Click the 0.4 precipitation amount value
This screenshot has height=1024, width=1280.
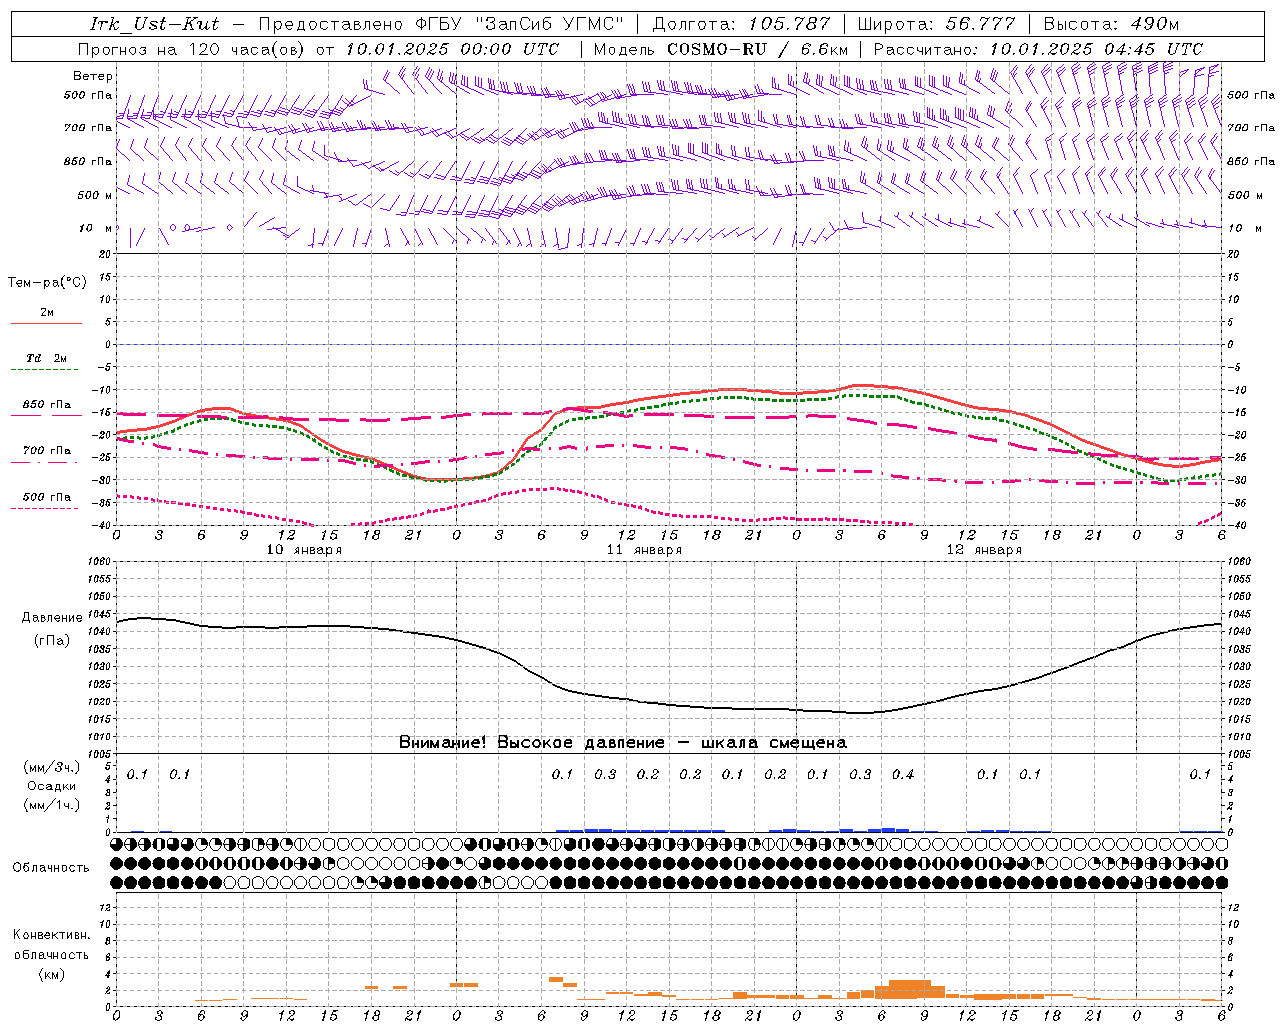(x=903, y=774)
